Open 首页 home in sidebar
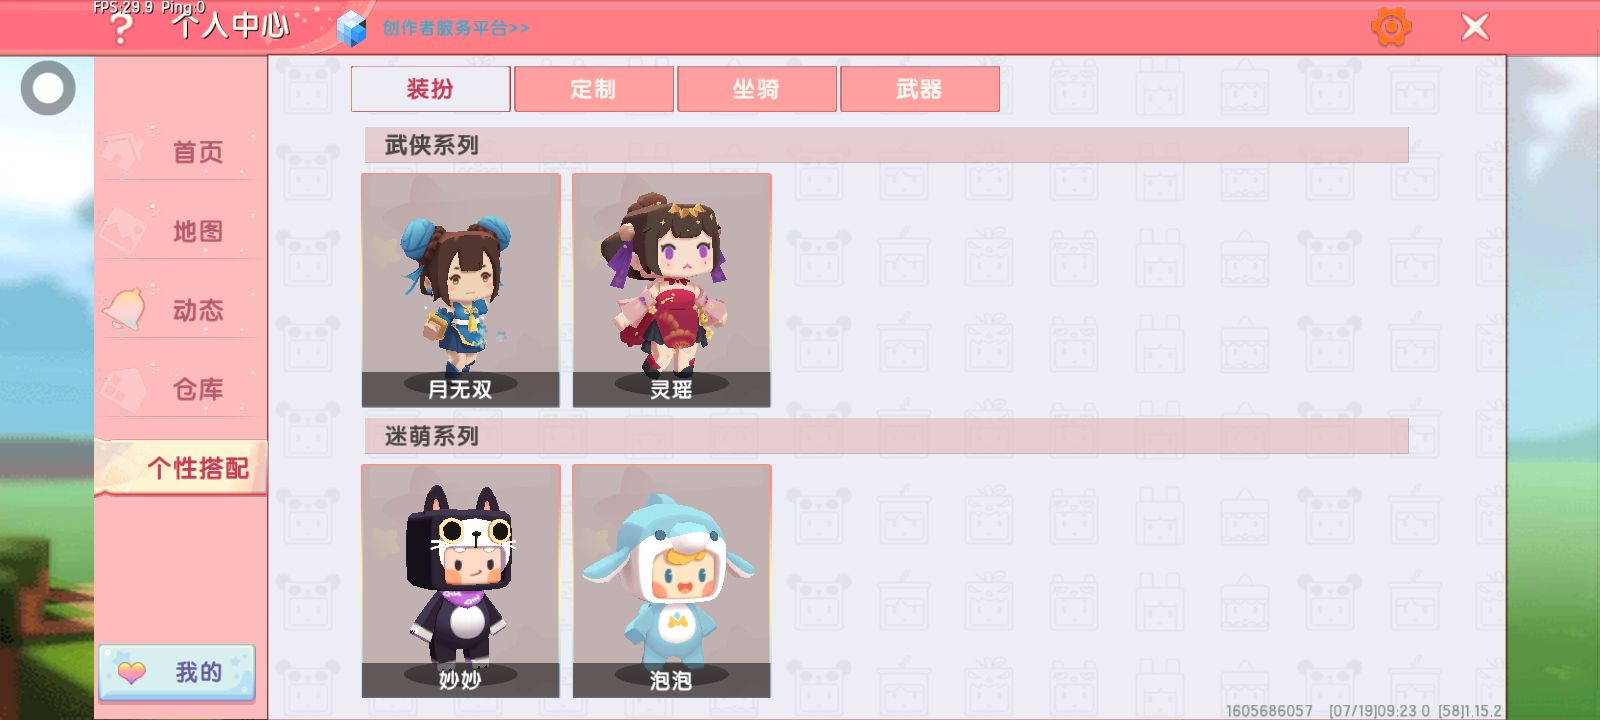 click(181, 152)
